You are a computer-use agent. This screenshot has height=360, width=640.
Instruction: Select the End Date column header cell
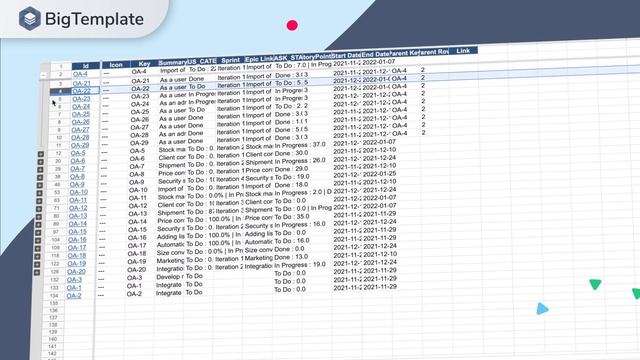(x=376, y=54)
